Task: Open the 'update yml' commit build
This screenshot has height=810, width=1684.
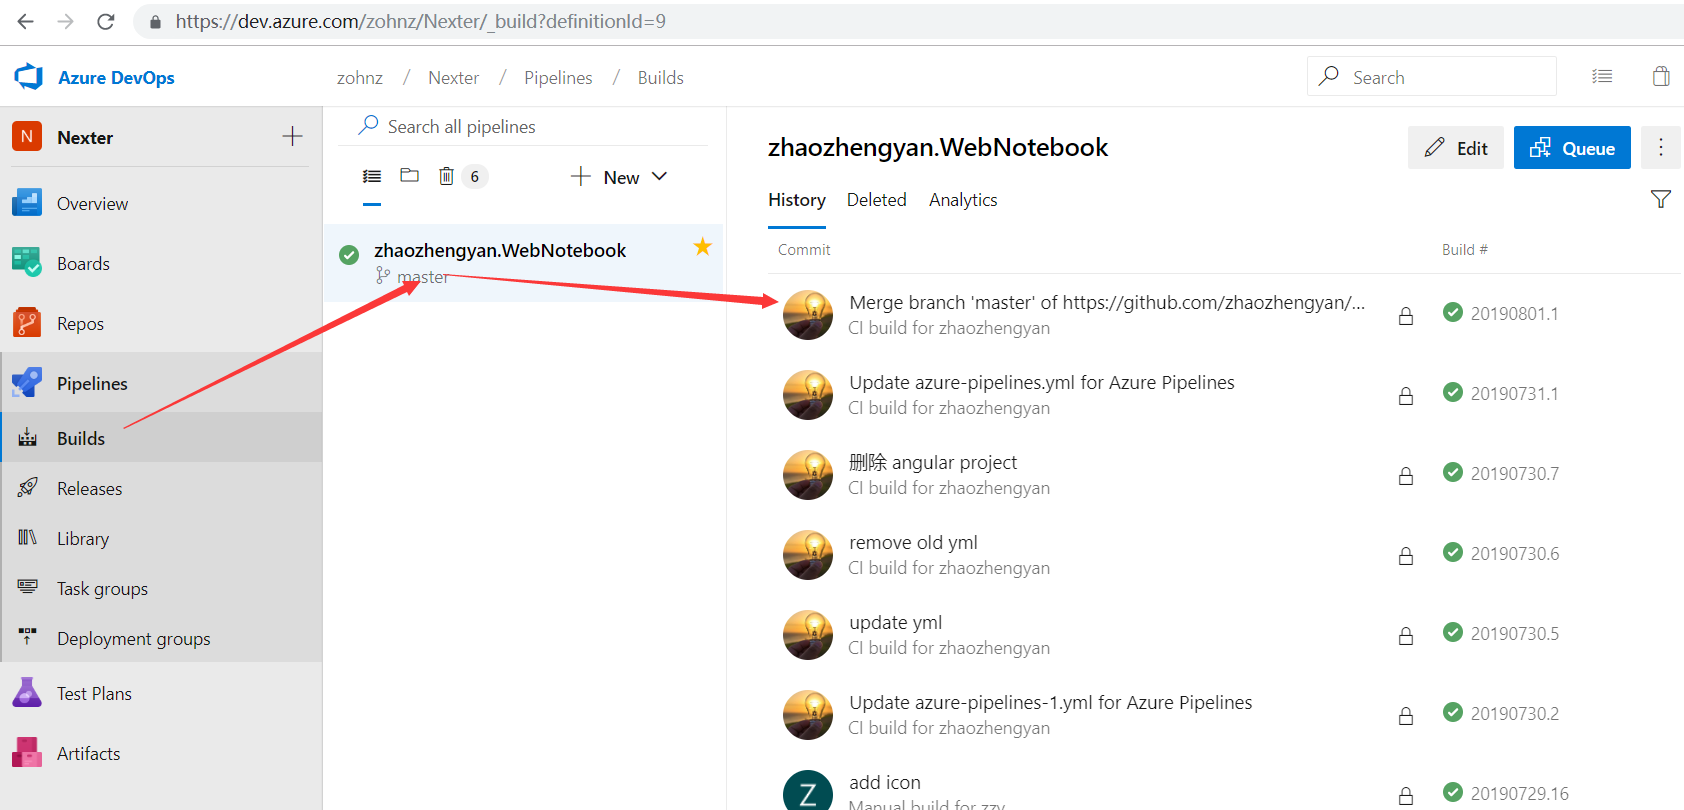Action: (x=895, y=623)
